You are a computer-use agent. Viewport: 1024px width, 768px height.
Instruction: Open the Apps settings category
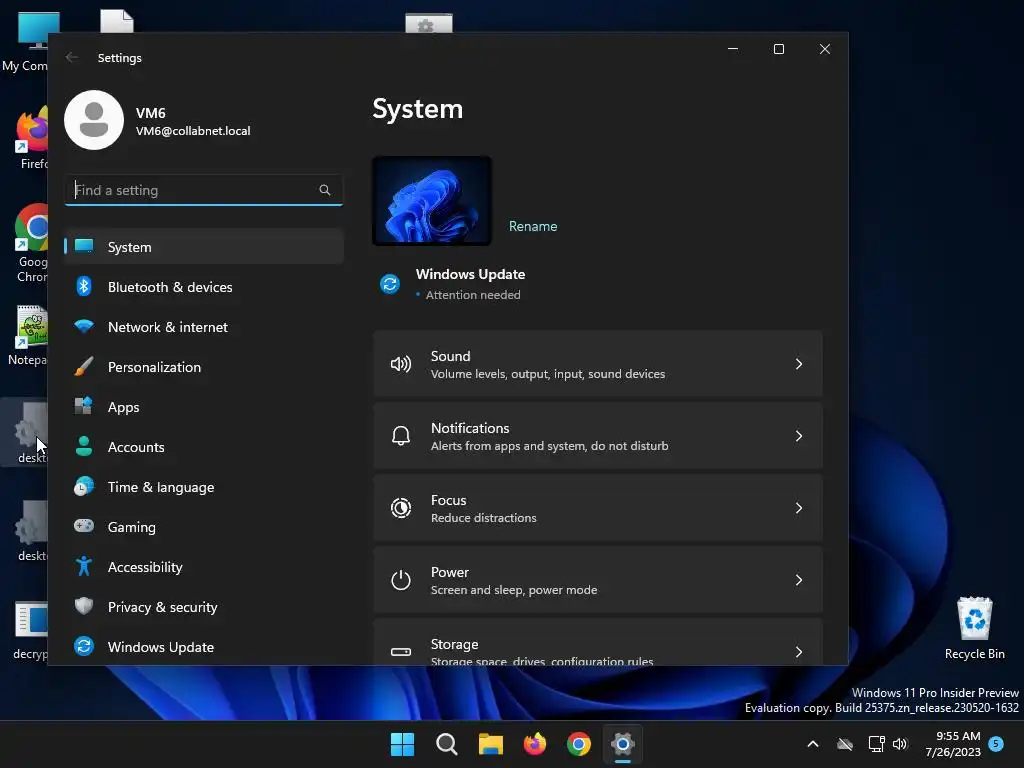[204, 407]
